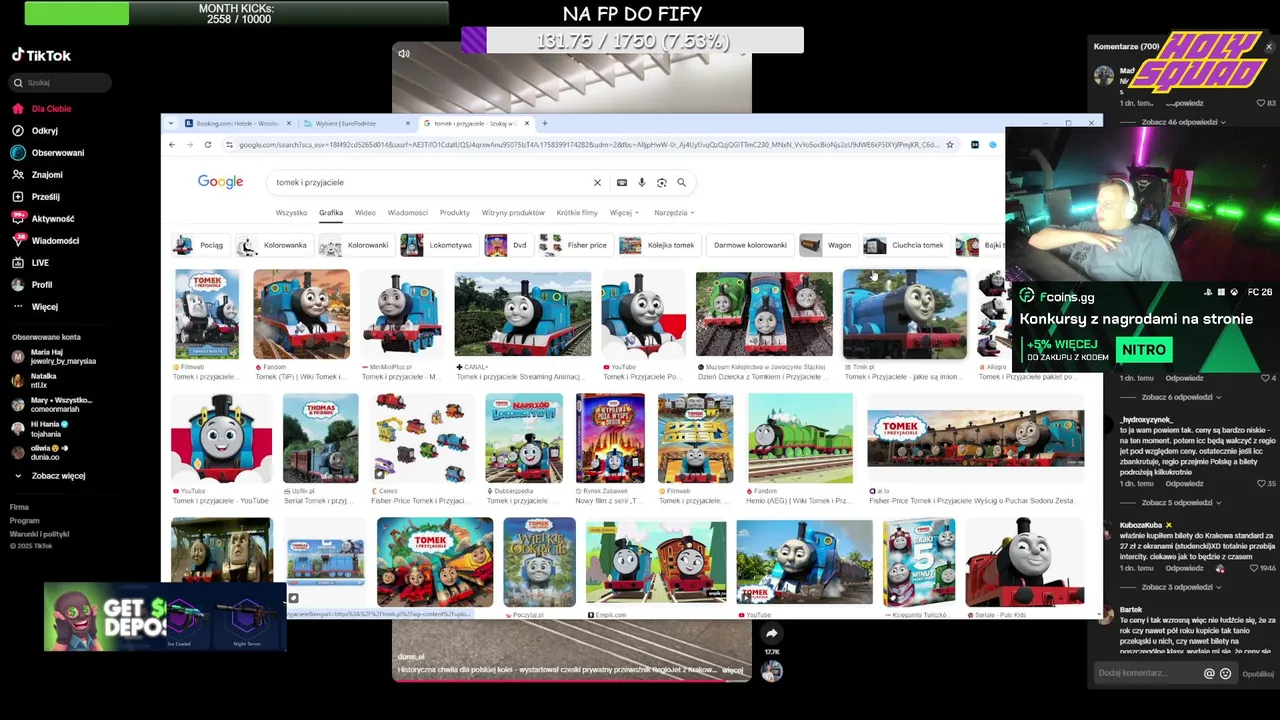Click Opublikuj to post comment

point(1257,674)
